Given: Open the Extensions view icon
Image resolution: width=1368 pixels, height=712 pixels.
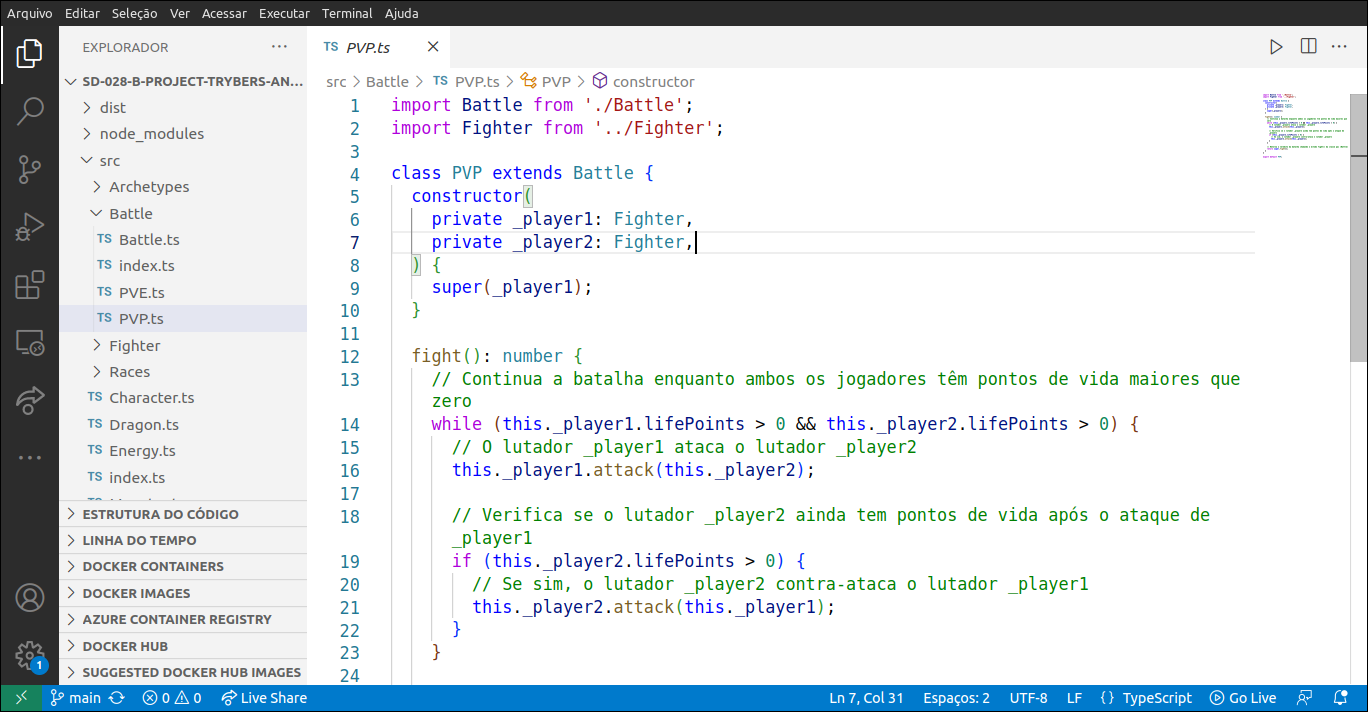Looking at the screenshot, I should point(30,285).
